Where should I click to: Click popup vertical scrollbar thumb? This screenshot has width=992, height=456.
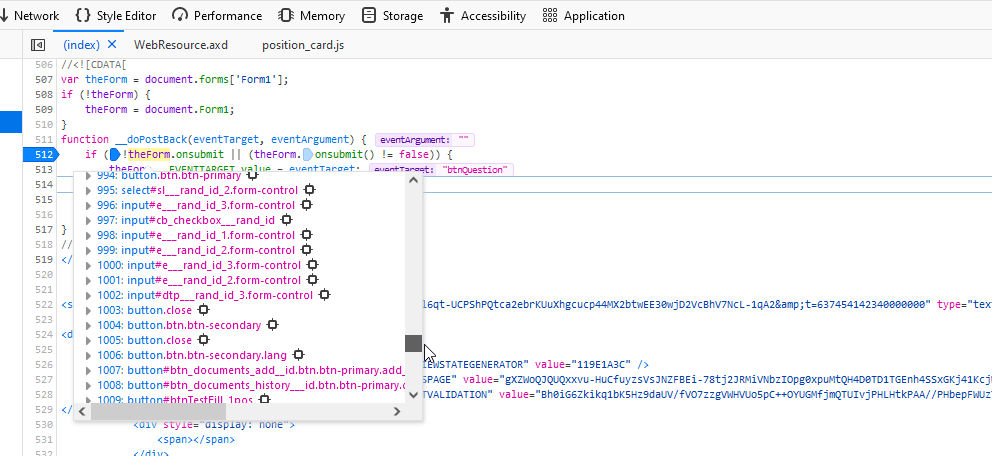click(x=413, y=343)
